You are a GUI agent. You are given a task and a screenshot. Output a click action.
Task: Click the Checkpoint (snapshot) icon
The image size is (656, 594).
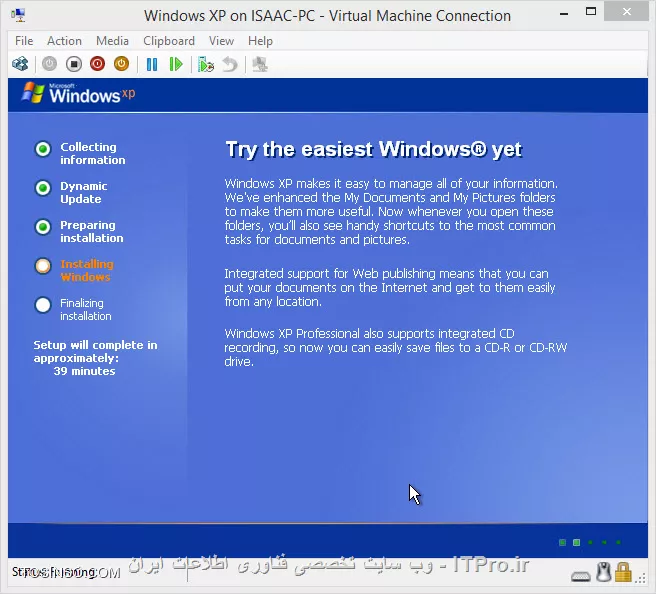click(206, 64)
